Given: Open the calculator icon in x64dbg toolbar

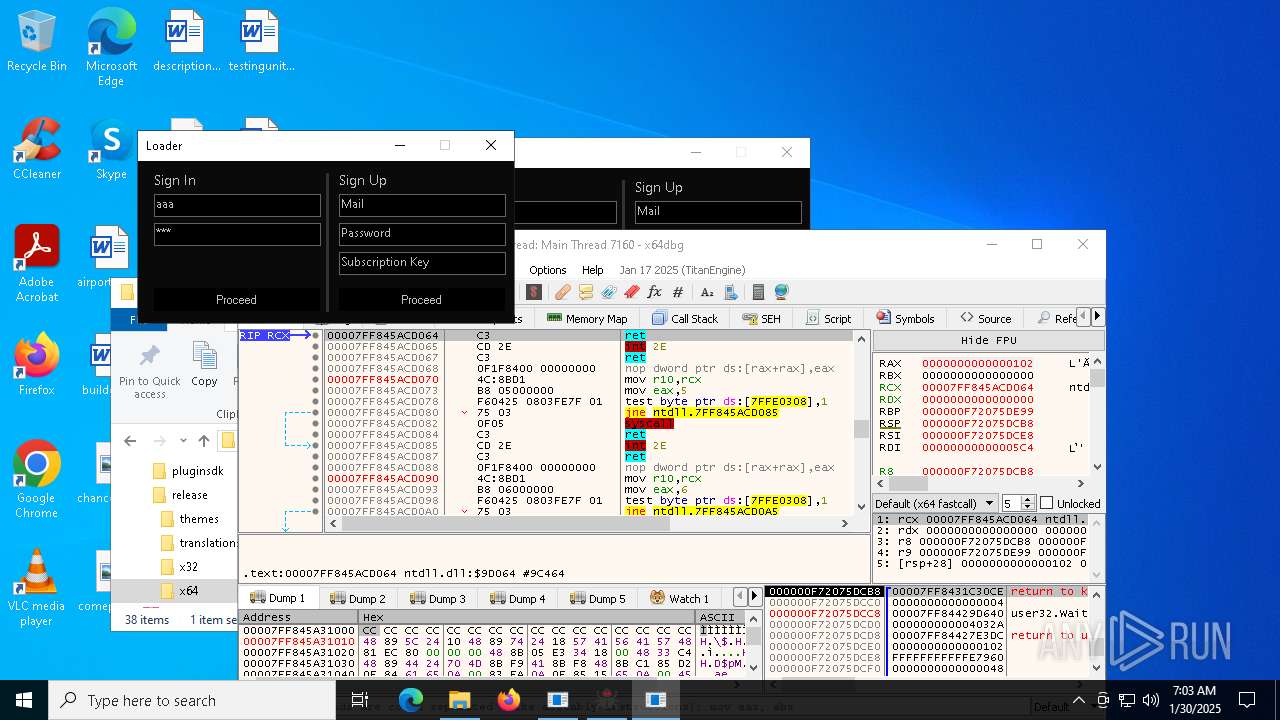Looking at the screenshot, I should (x=759, y=292).
